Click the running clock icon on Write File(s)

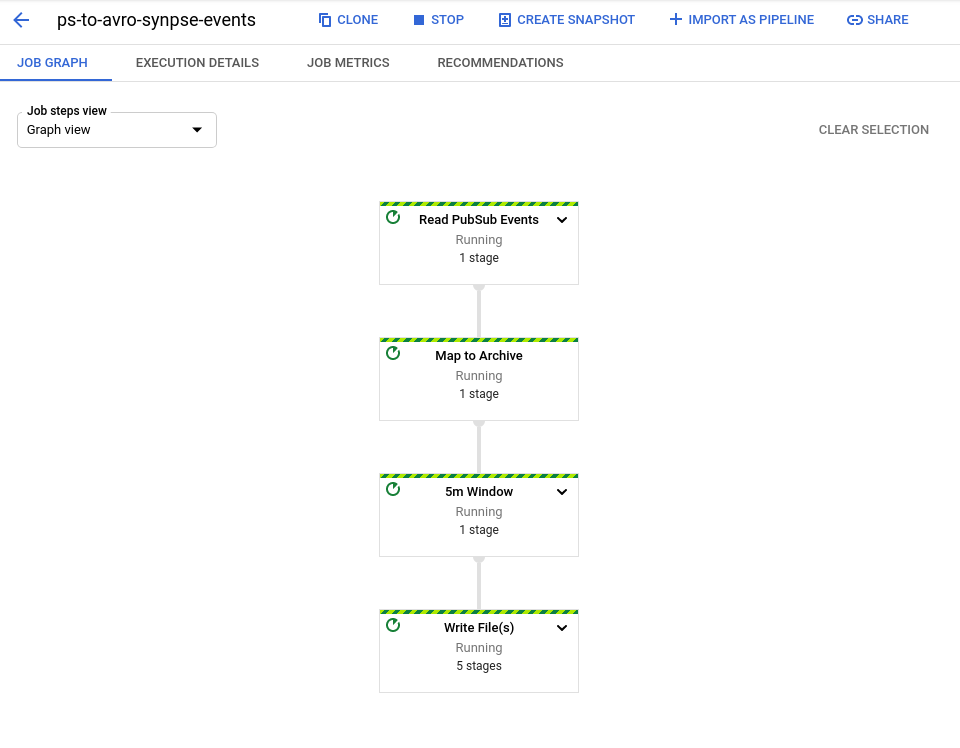click(392, 625)
